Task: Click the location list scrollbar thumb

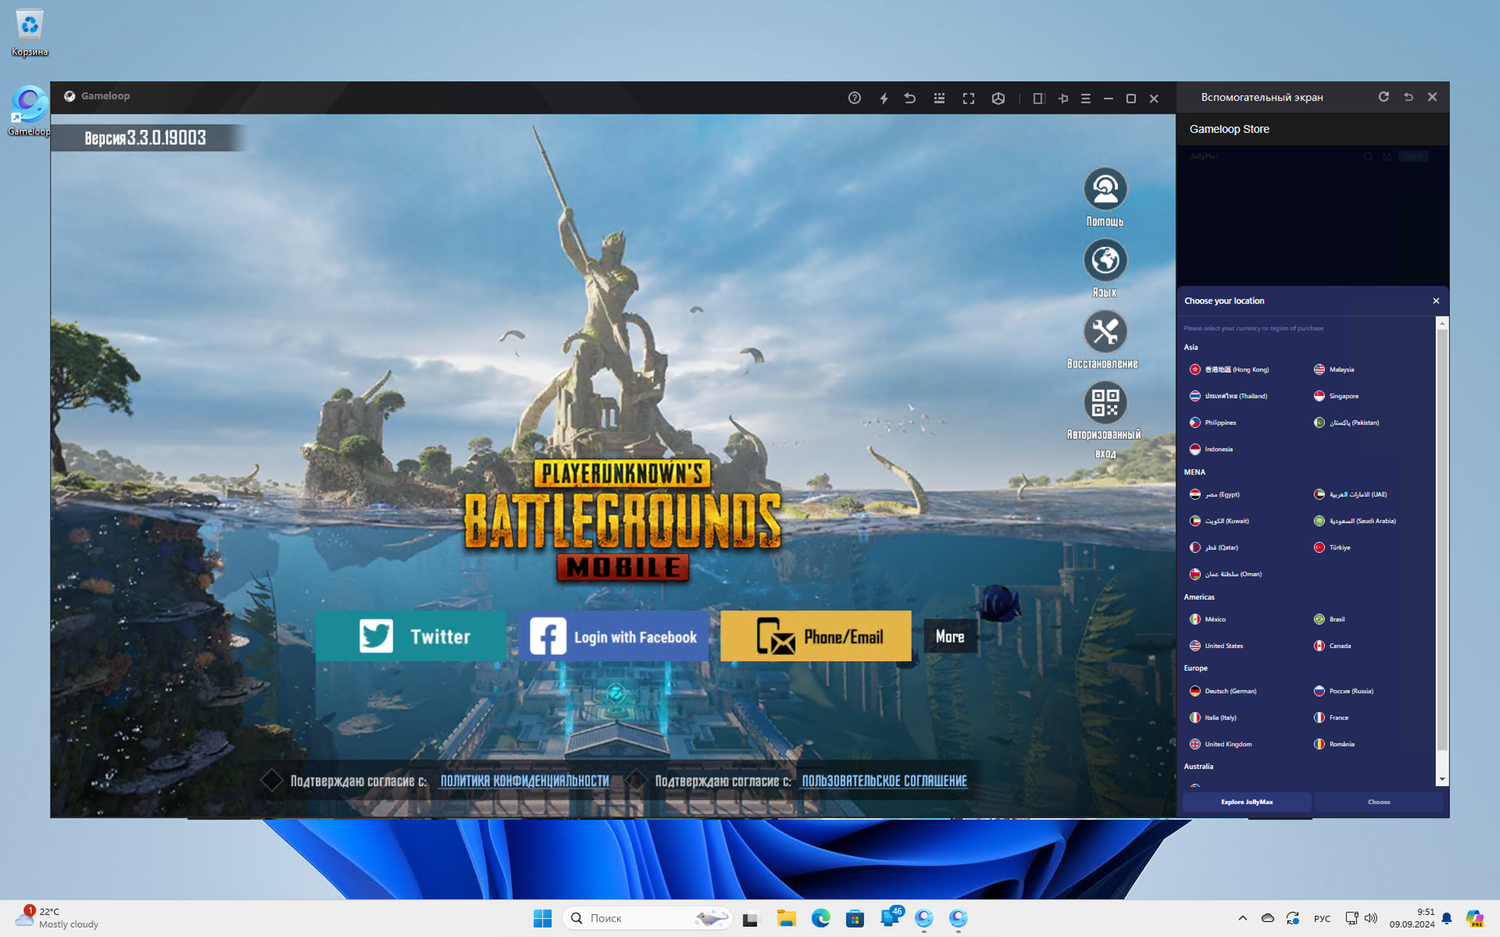Action: click(1442, 538)
